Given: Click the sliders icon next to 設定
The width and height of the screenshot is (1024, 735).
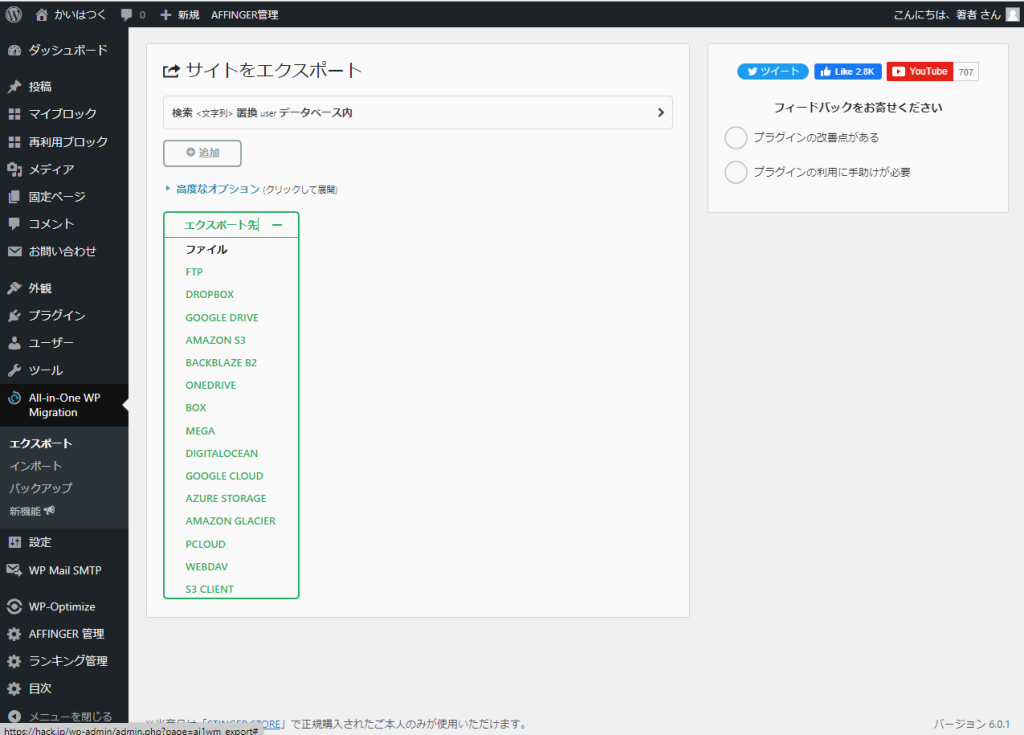Looking at the screenshot, I should (x=14, y=542).
